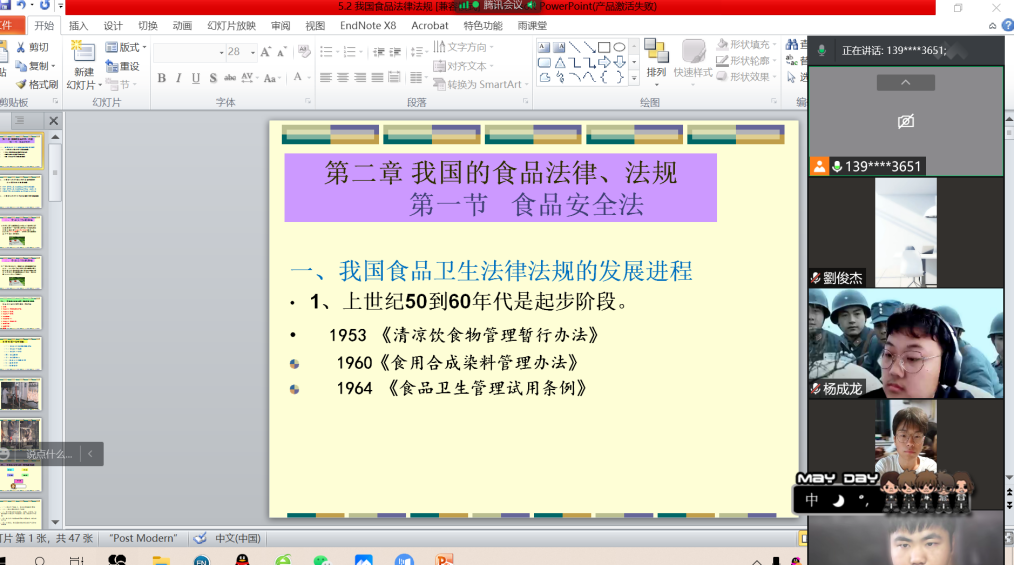The image size is (1014, 565).
Task: Click 劉俊杰 participant video tile
Action: coord(905,233)
